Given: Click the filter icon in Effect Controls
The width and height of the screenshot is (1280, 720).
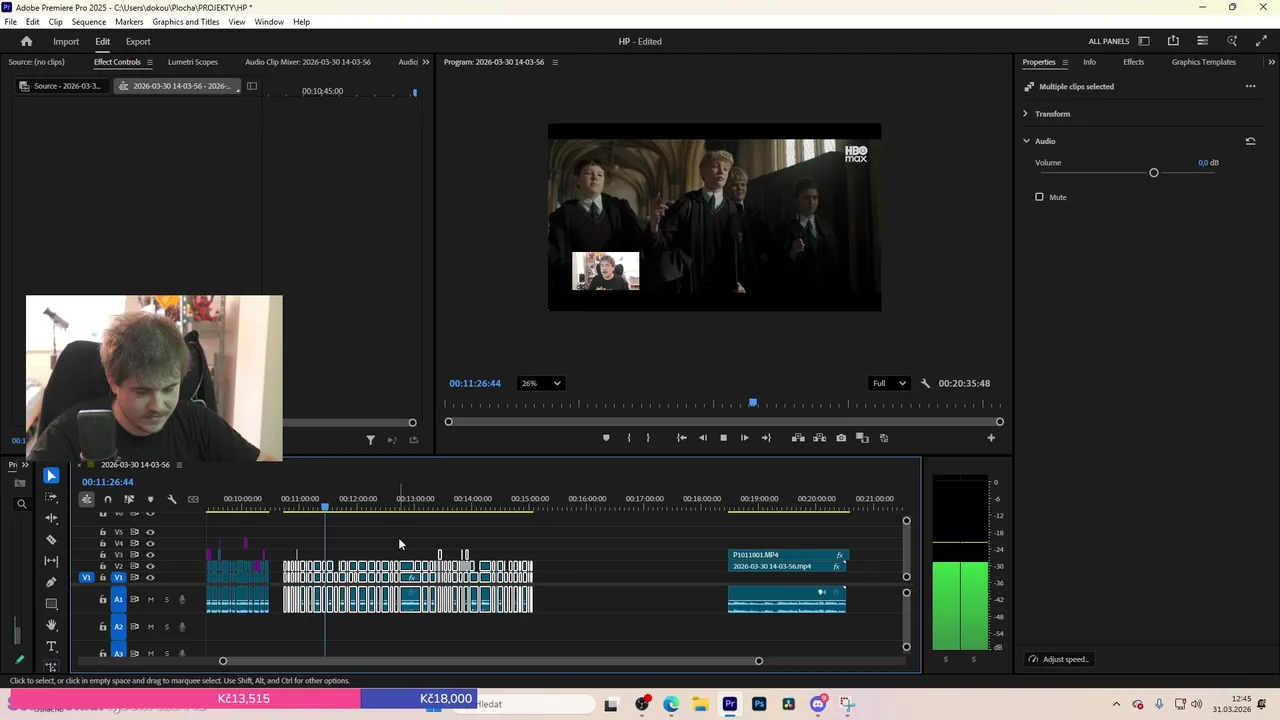Looking at the screenshot, I should tap(370, 440).
